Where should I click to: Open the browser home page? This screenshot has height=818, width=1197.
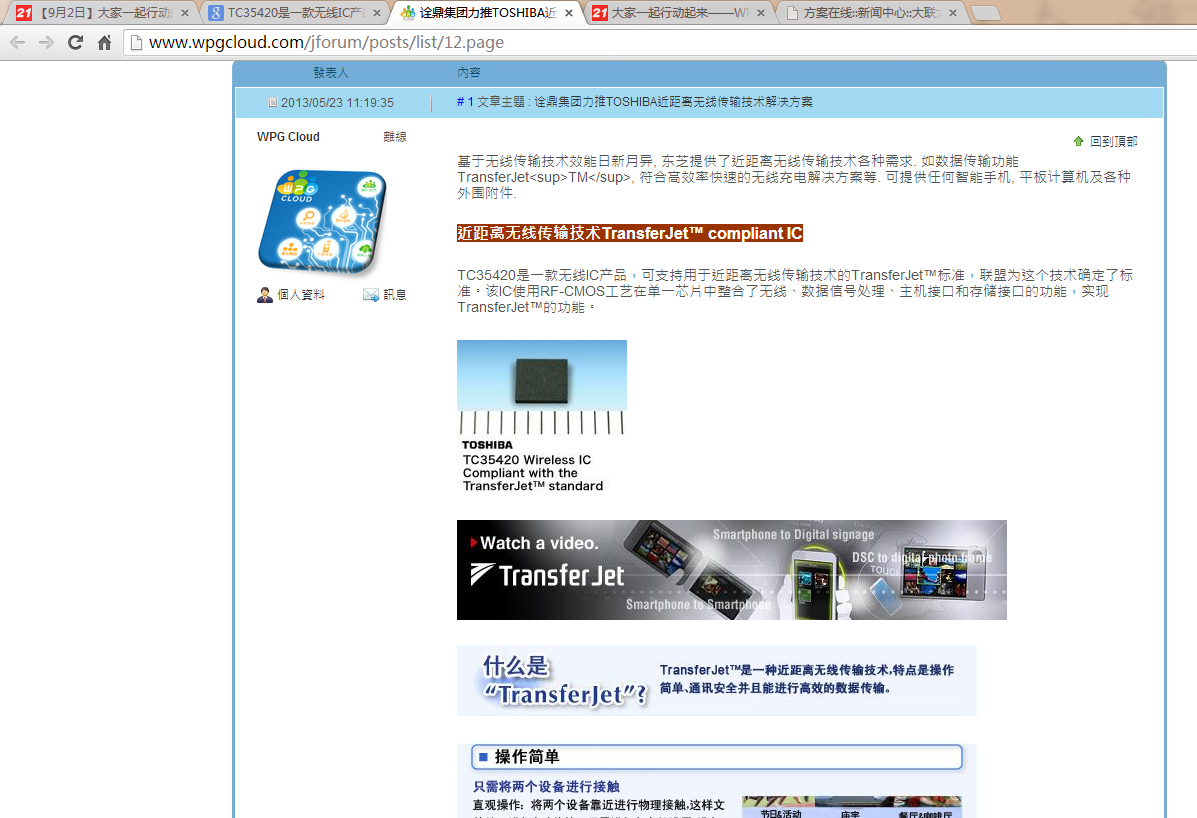[105, 43]
